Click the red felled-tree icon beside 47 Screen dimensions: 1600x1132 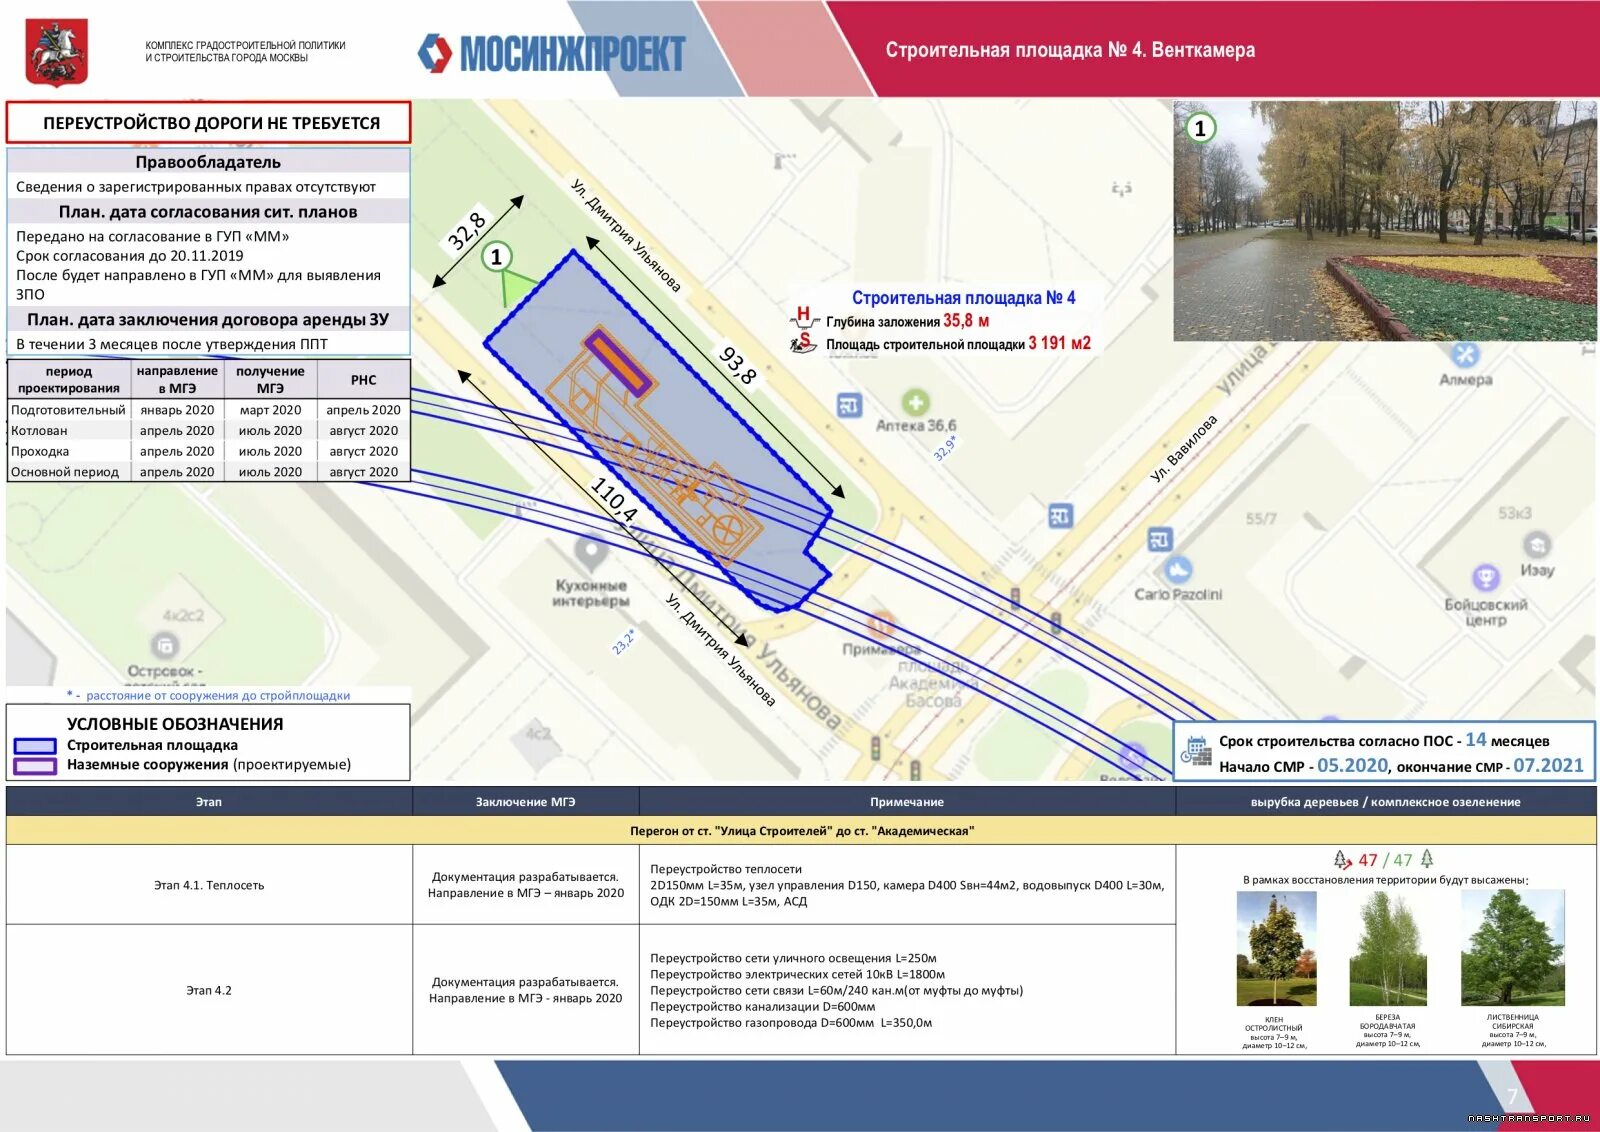point(1342,859)
